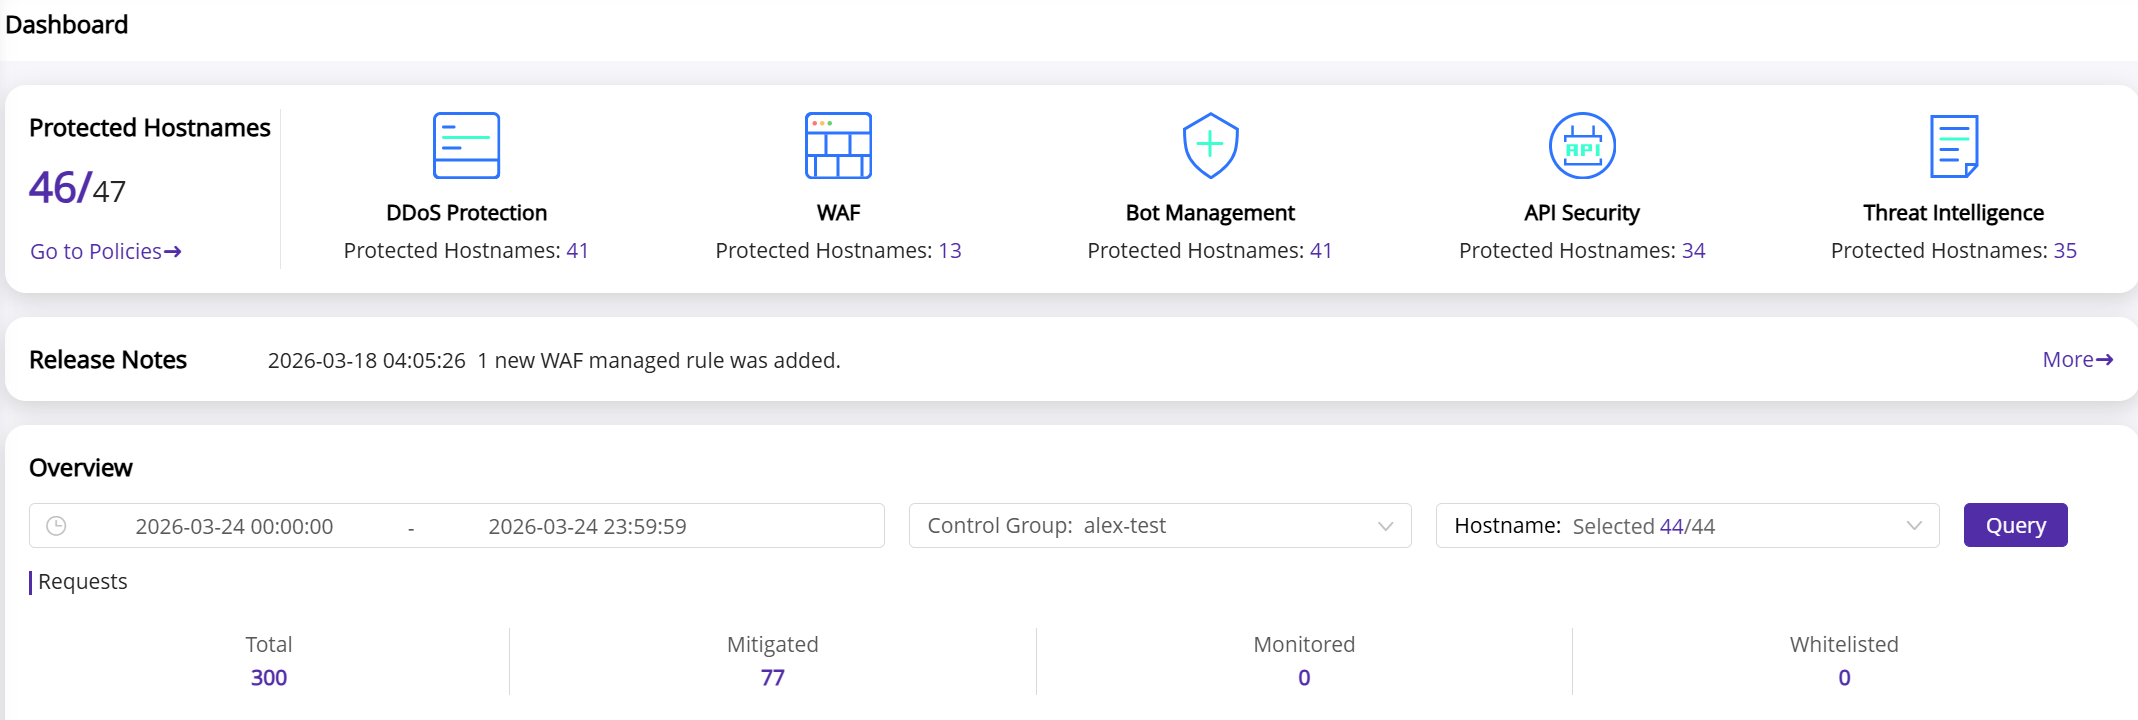2138x720 pixels.
Task: Click the release note WAF managed rule text
Action: click(x=658, y=360)
